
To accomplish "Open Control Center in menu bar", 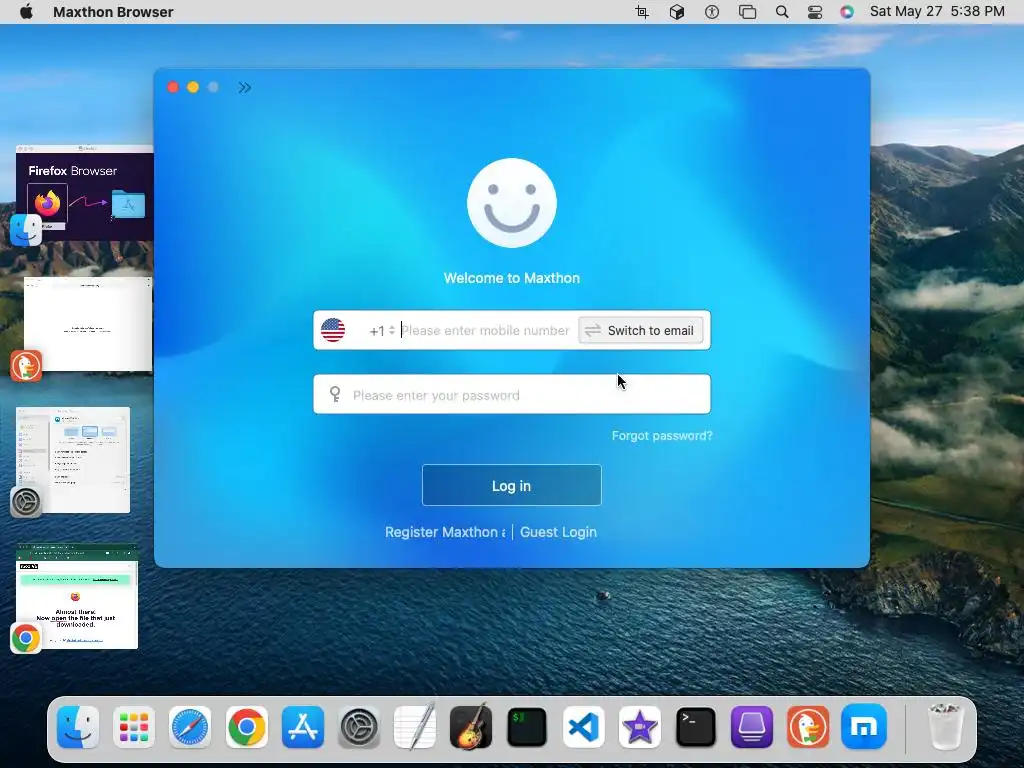I will click(x=815, y=12).
